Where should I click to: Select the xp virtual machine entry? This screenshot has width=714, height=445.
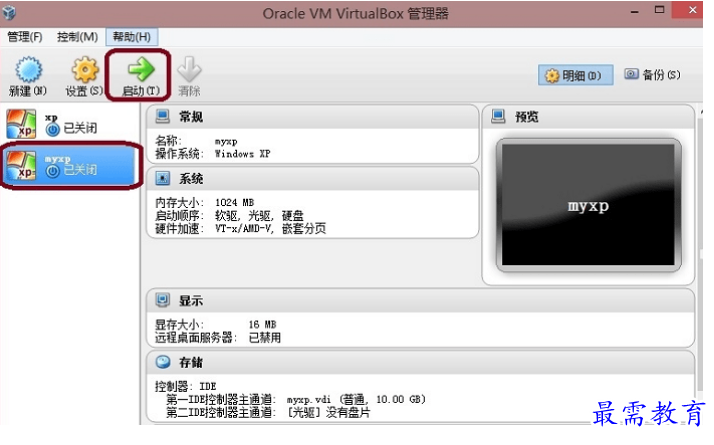click(71, 124)
